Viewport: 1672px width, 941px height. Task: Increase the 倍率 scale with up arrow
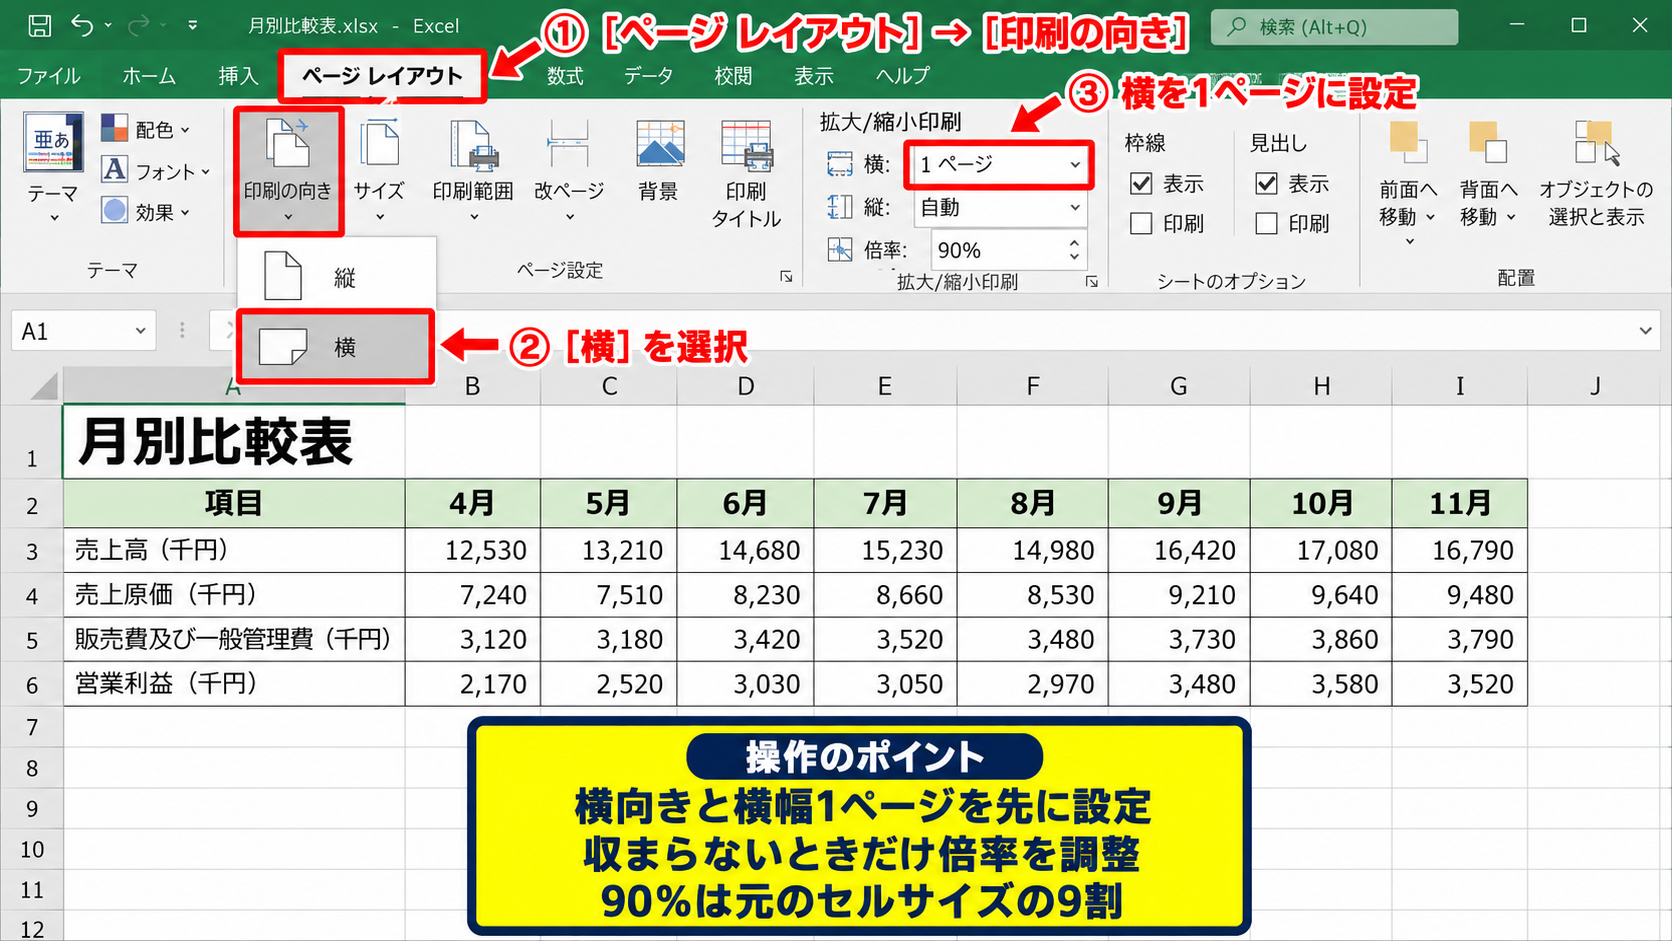(x=1074, y=242)
